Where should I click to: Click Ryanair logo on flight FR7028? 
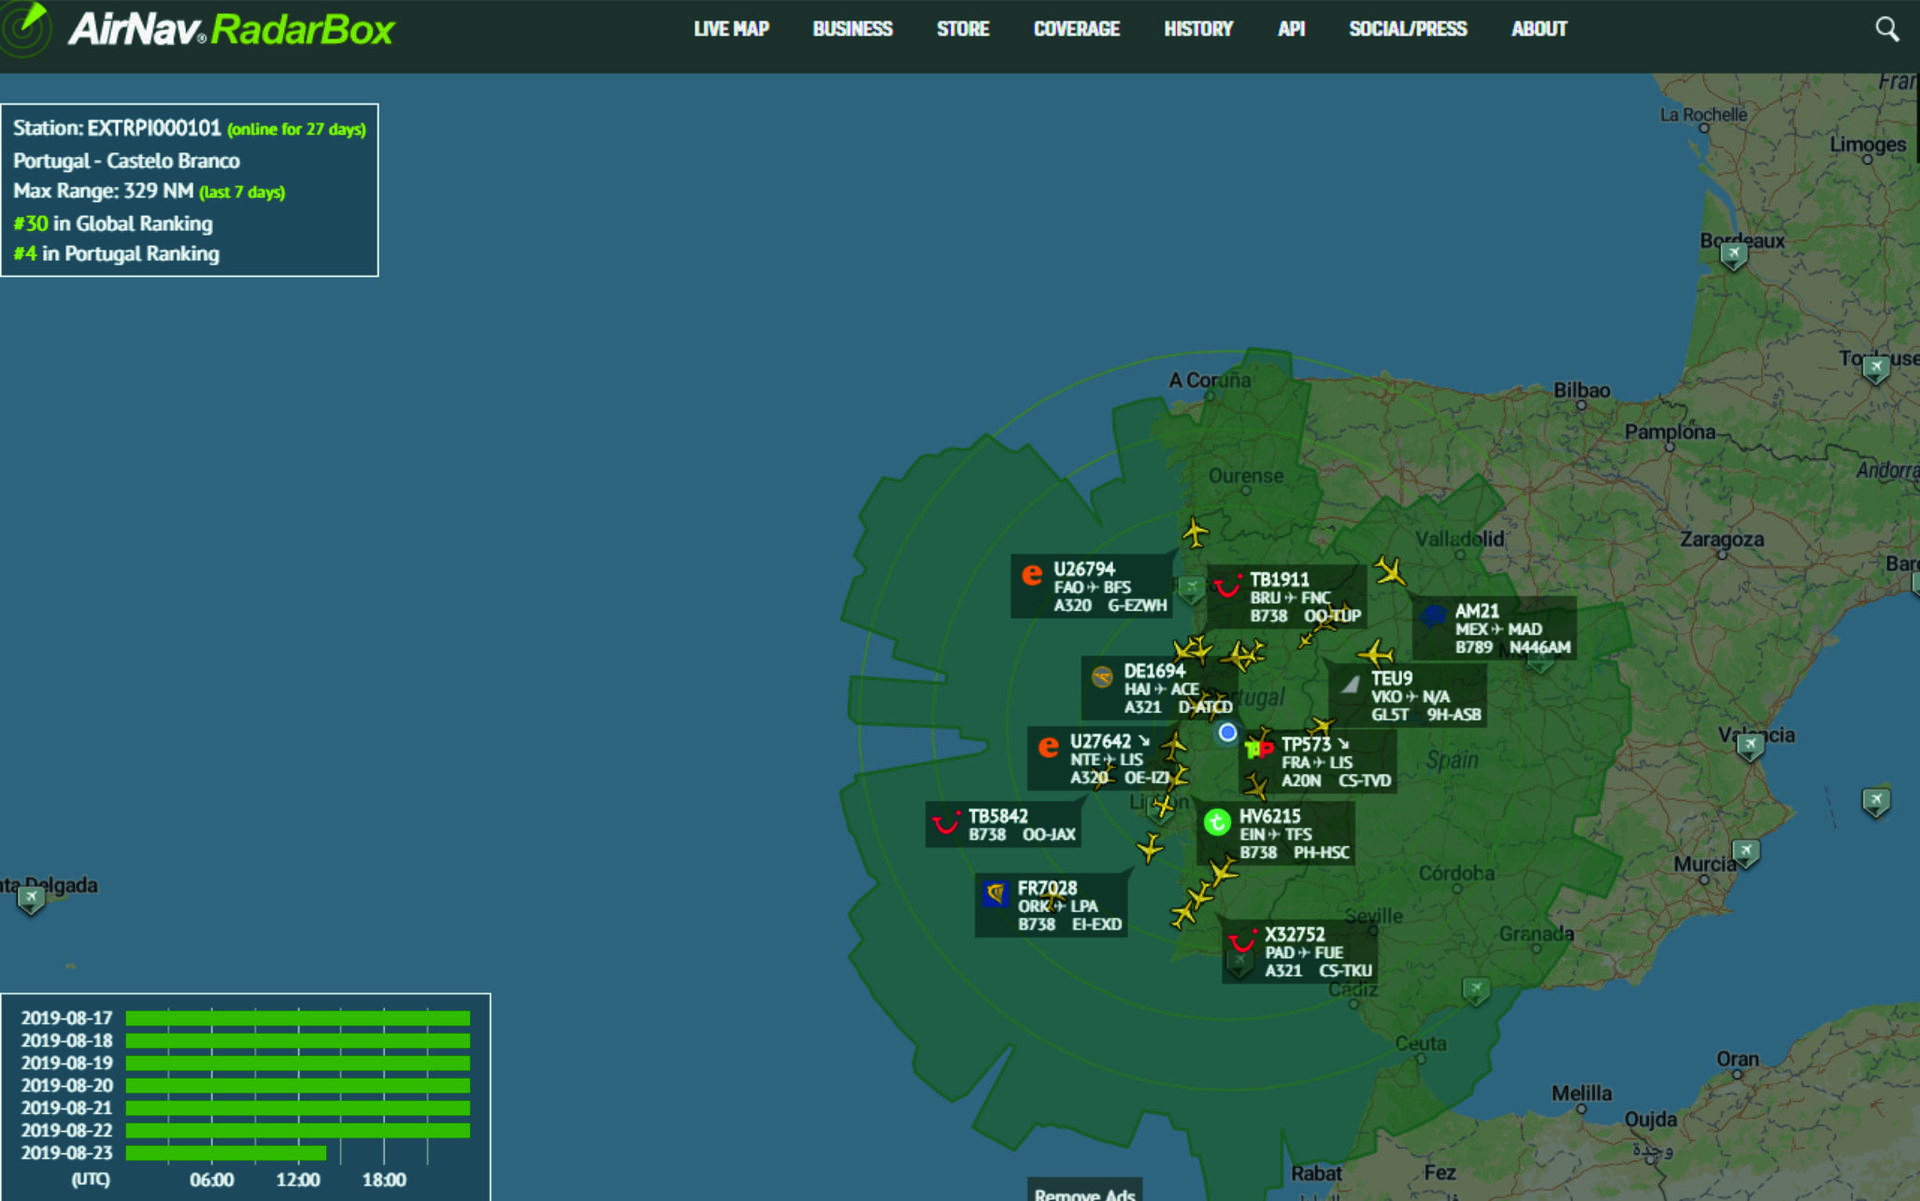pos(995,893)
